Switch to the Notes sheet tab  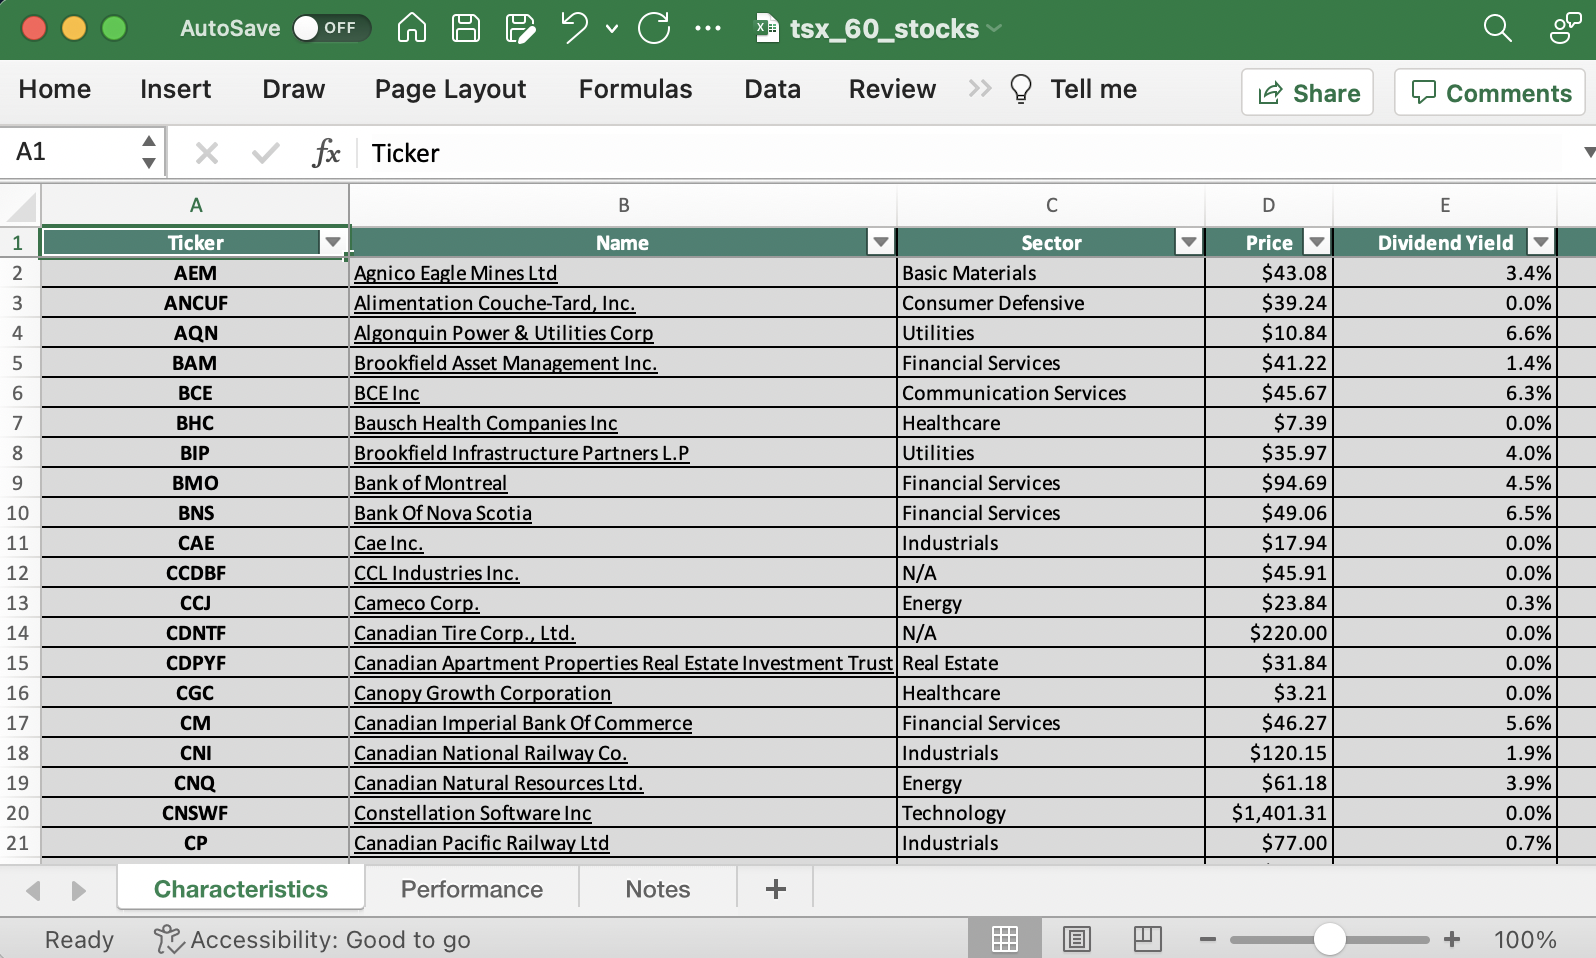pyautogui.click(x=658, y=889)
